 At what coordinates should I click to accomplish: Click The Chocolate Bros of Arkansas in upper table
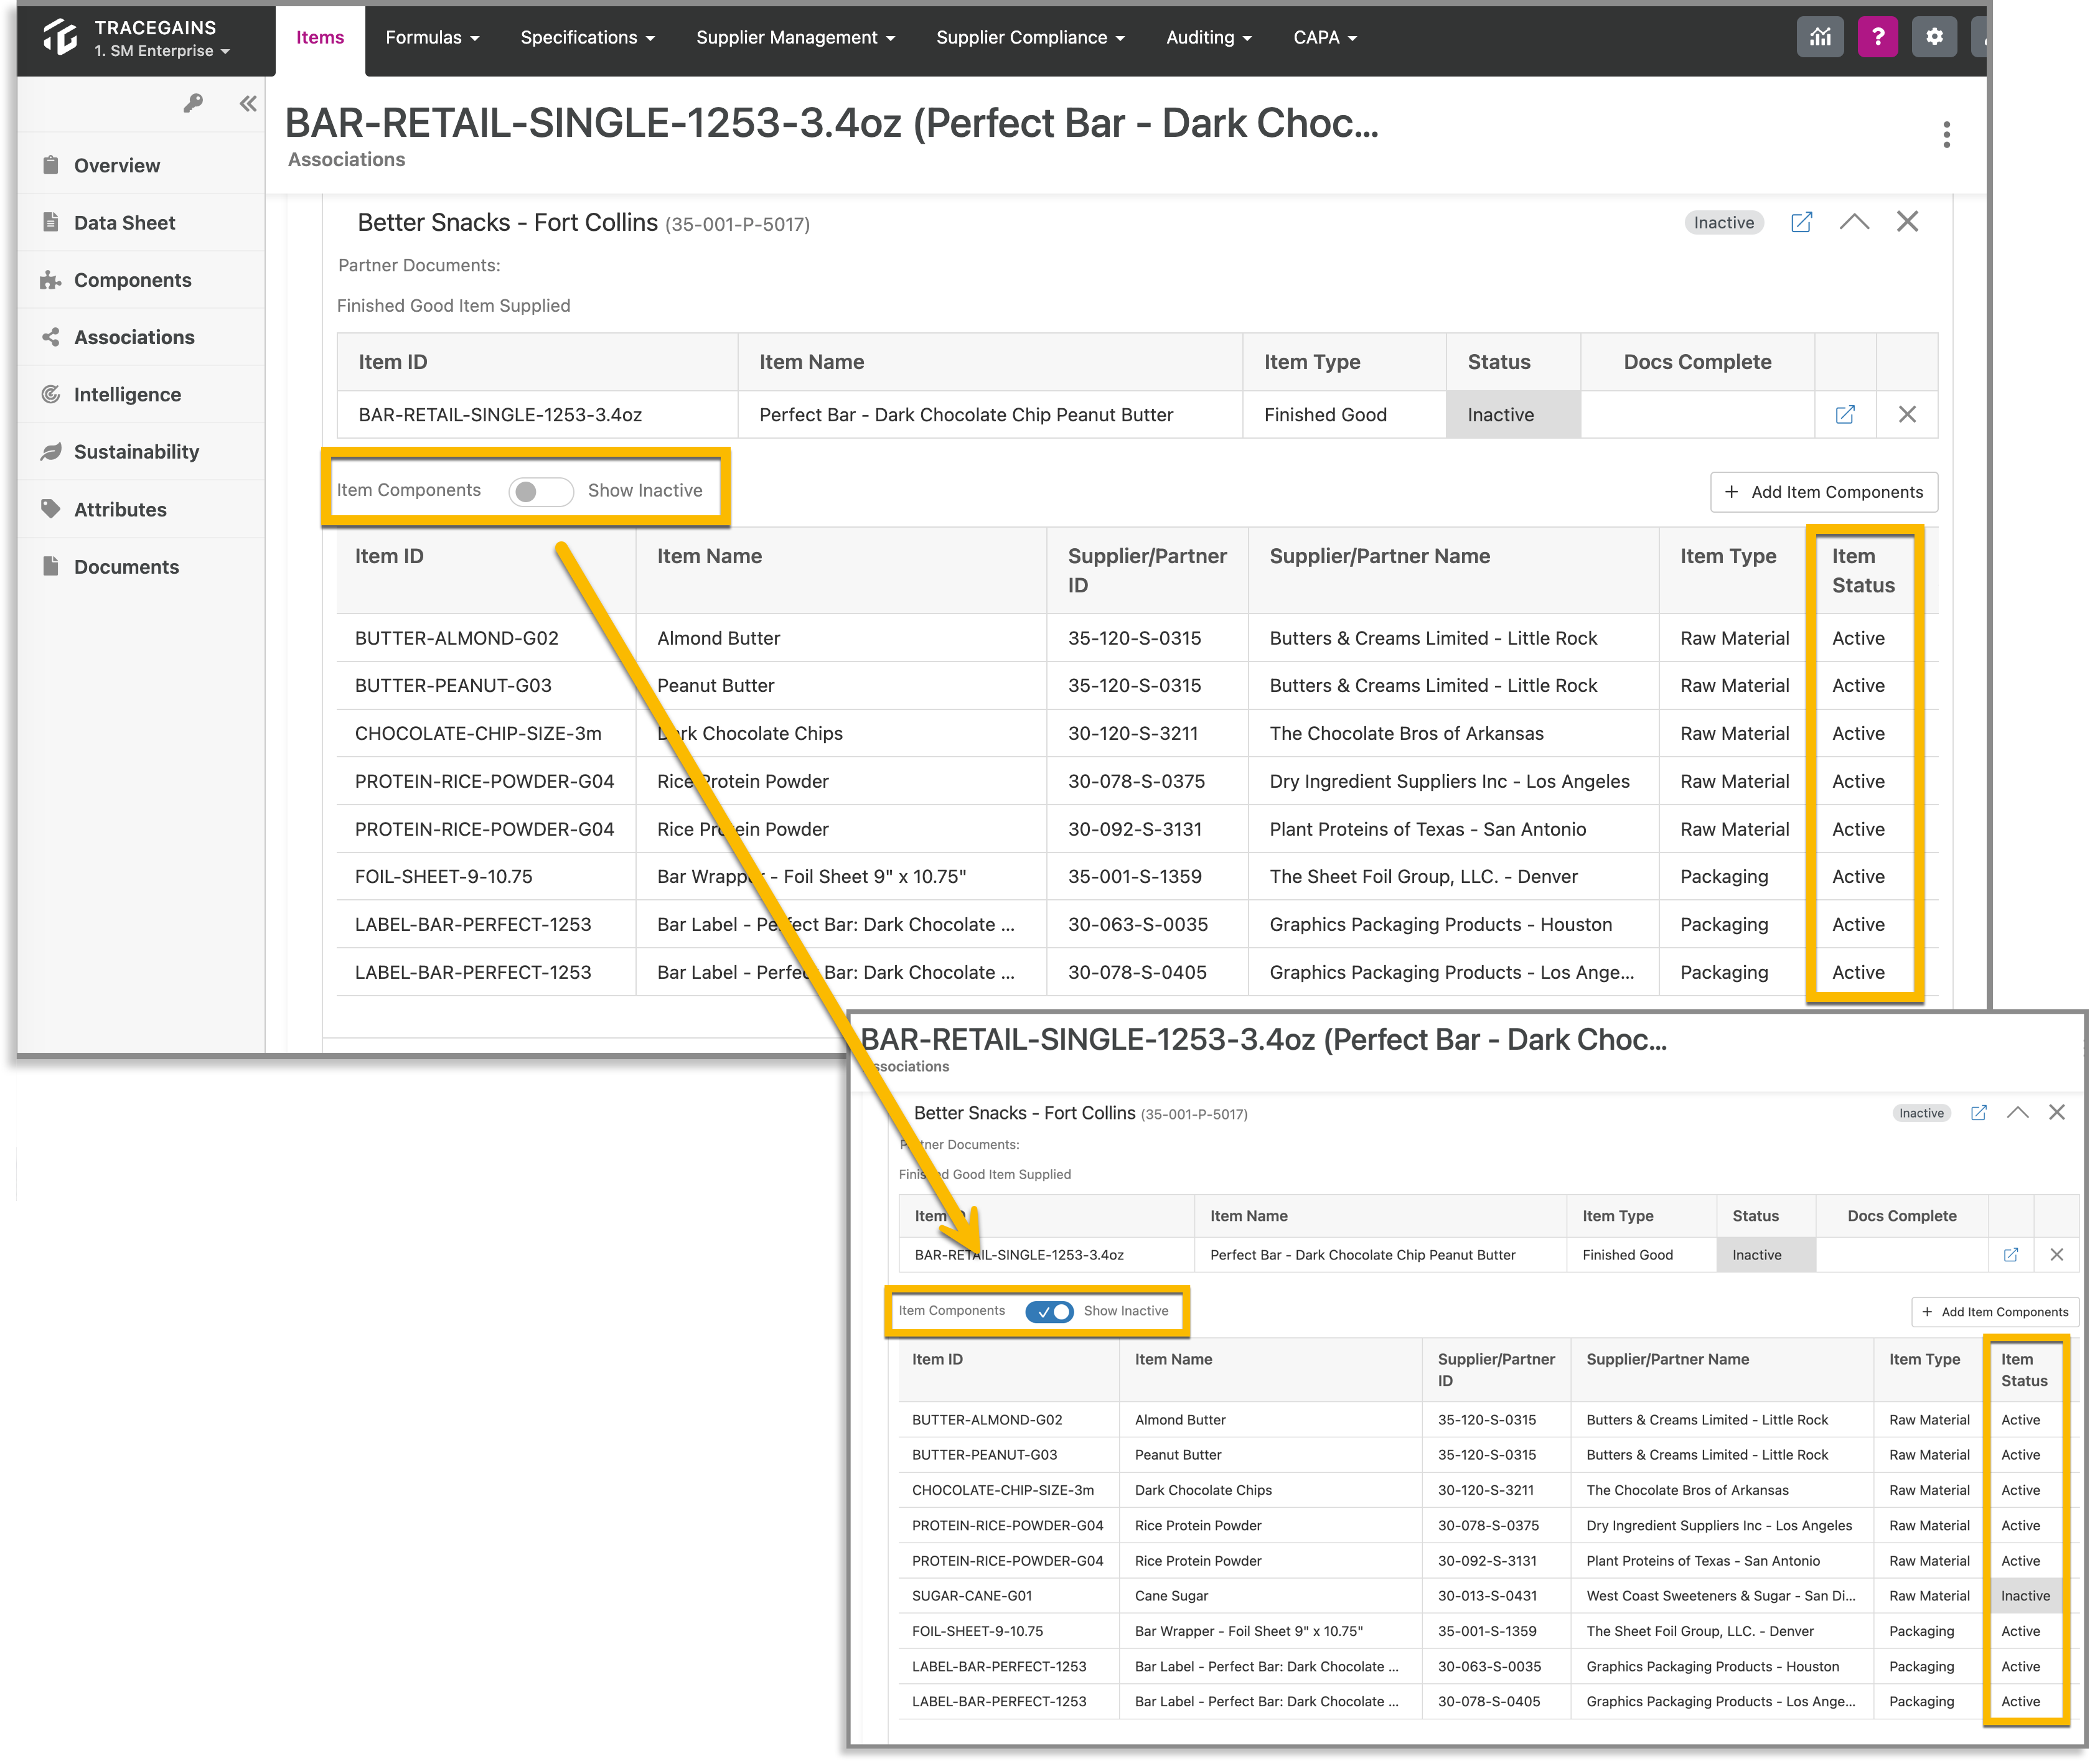[x=1406, y=733]
